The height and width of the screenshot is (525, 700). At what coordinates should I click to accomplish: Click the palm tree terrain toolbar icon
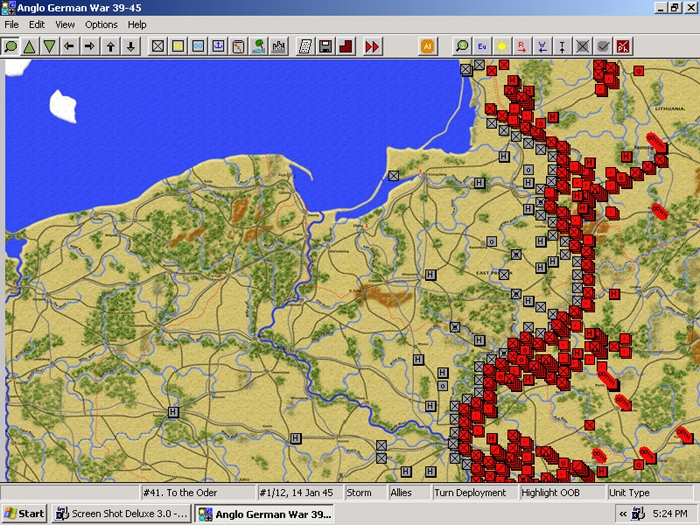[x=258, y=46]
